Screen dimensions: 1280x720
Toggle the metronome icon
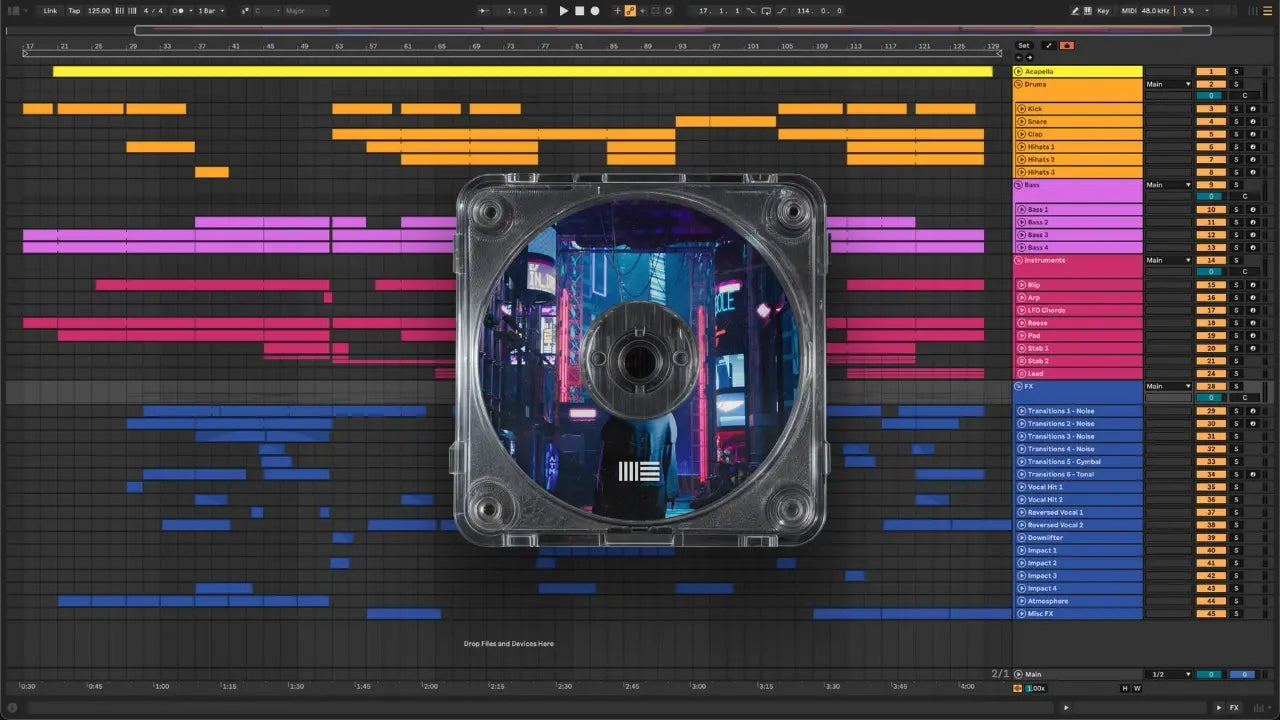coord(178,11)
